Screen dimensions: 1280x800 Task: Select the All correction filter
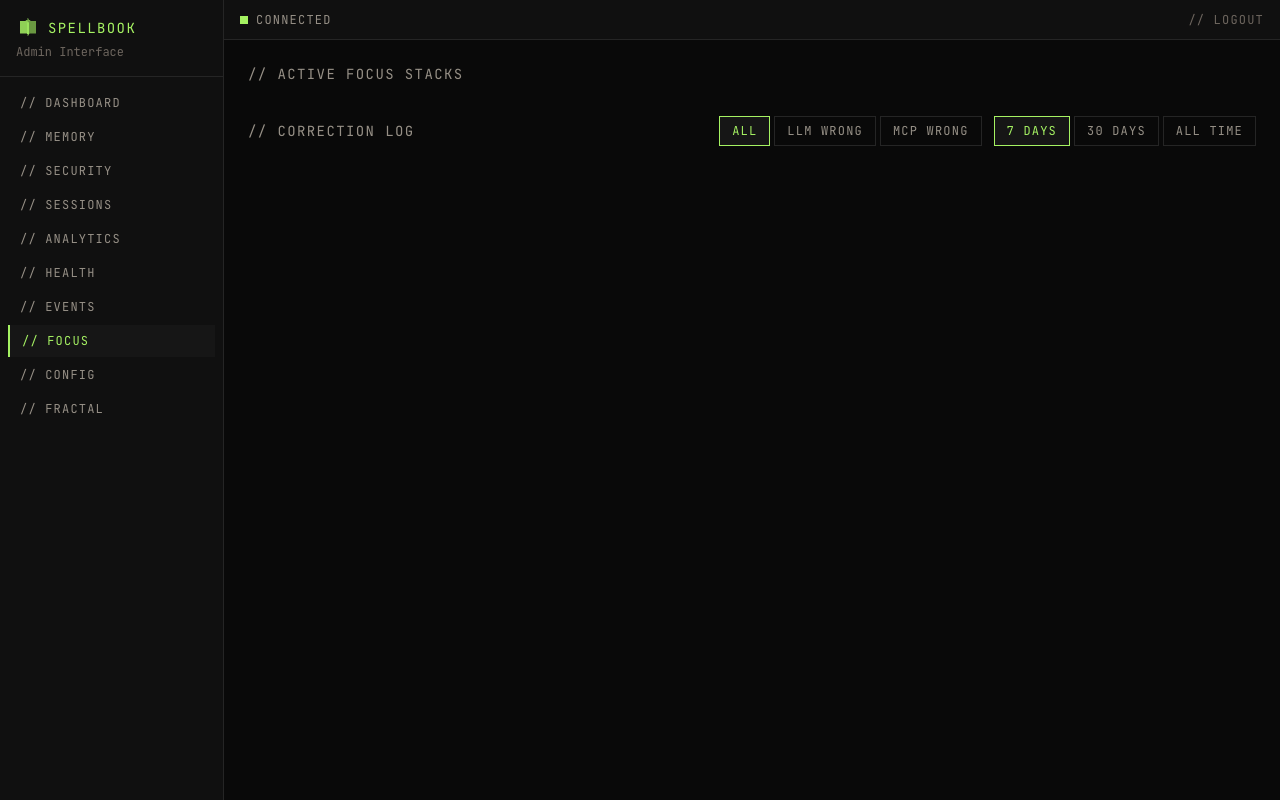[744, 131]
